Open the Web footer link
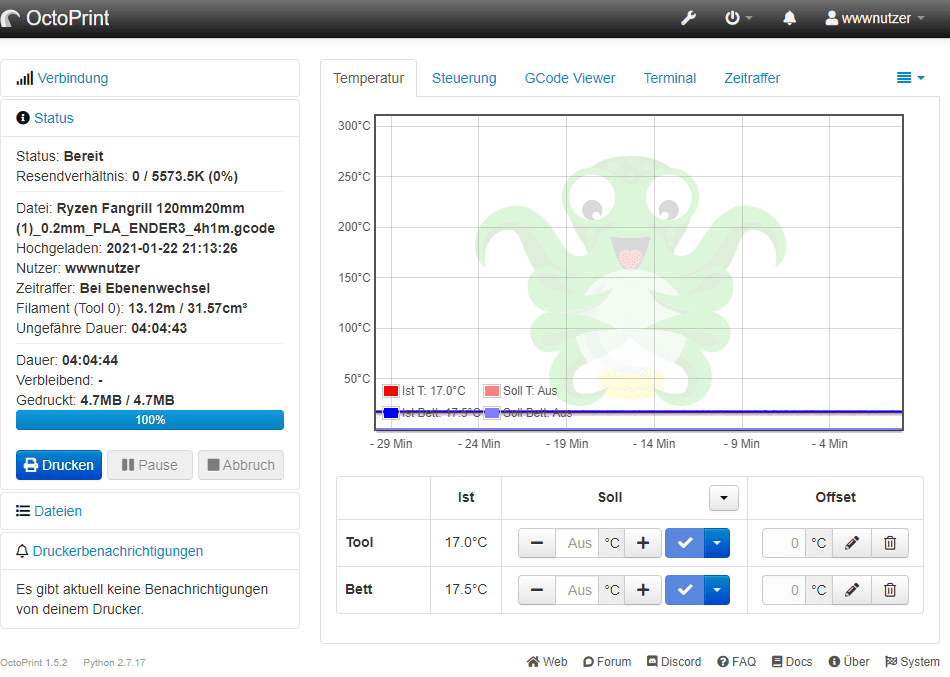Screen dimensions: 950x677 (x=547, y=662)
